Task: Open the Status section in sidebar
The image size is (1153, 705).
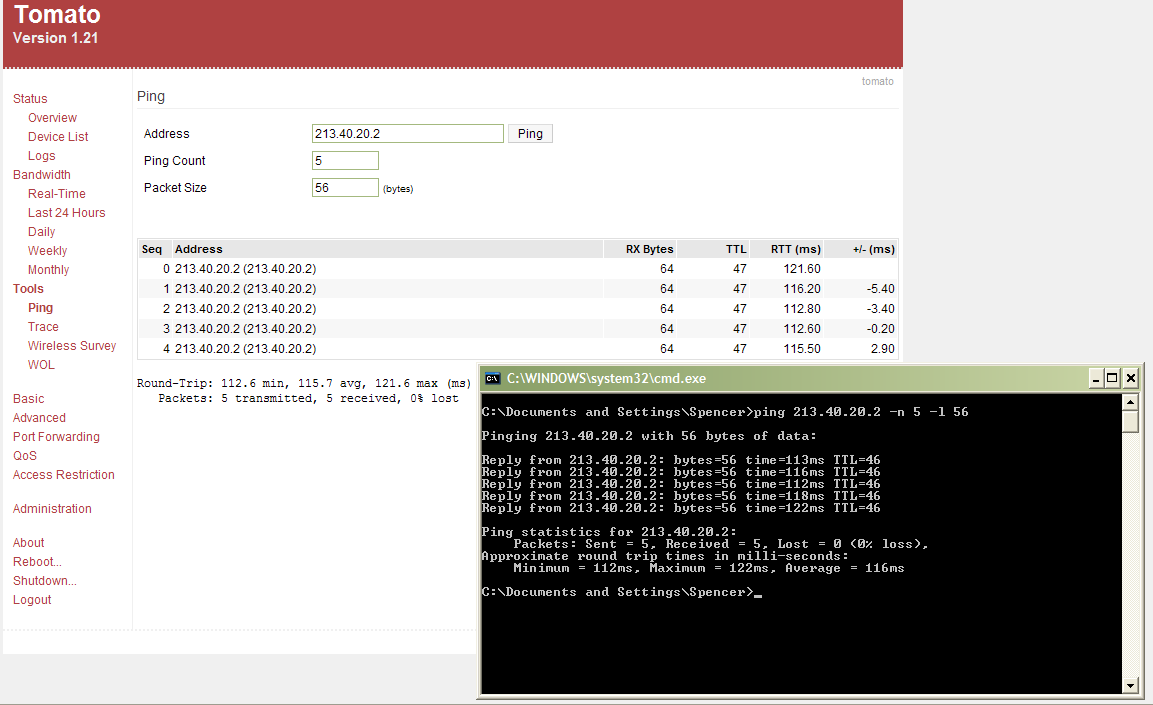Action: coord(30,99)
